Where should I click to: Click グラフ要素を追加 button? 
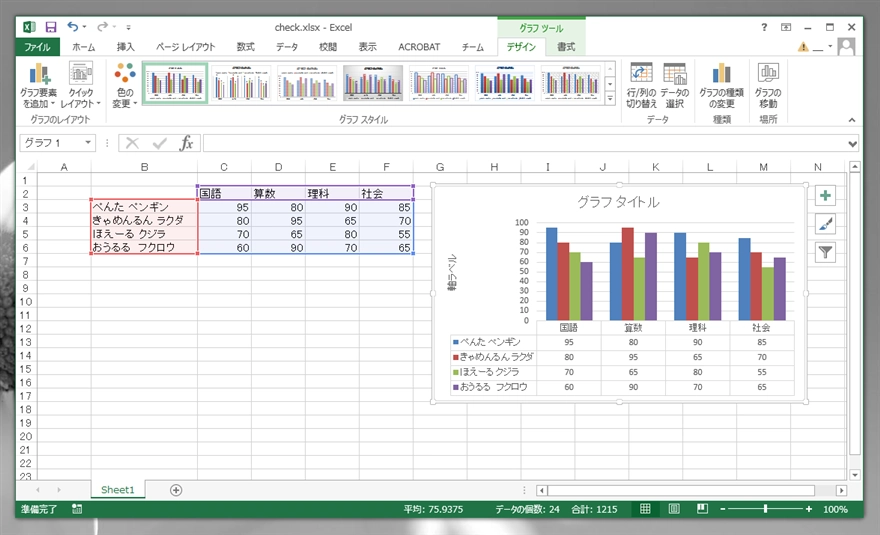(x=38, y=85)
